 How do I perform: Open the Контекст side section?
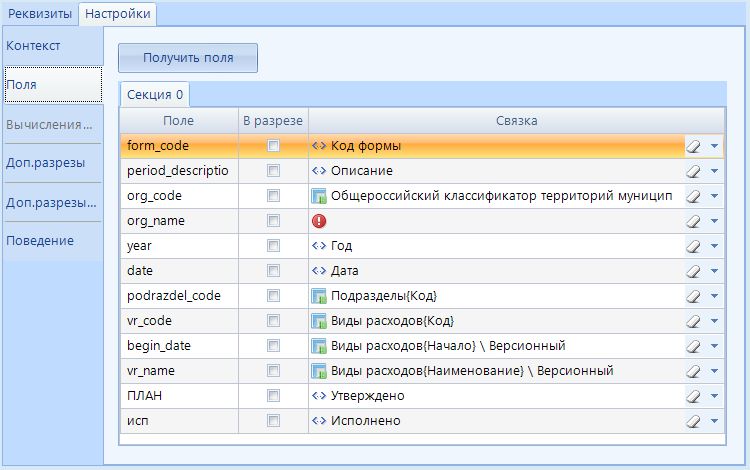tap(34, 46)
